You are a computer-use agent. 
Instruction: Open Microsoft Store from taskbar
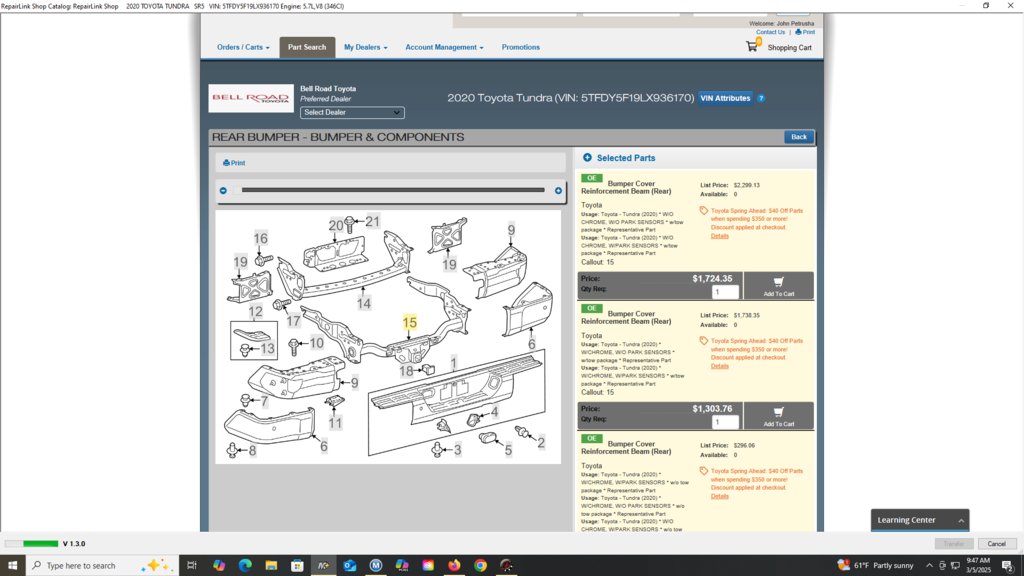coord(297,566)
